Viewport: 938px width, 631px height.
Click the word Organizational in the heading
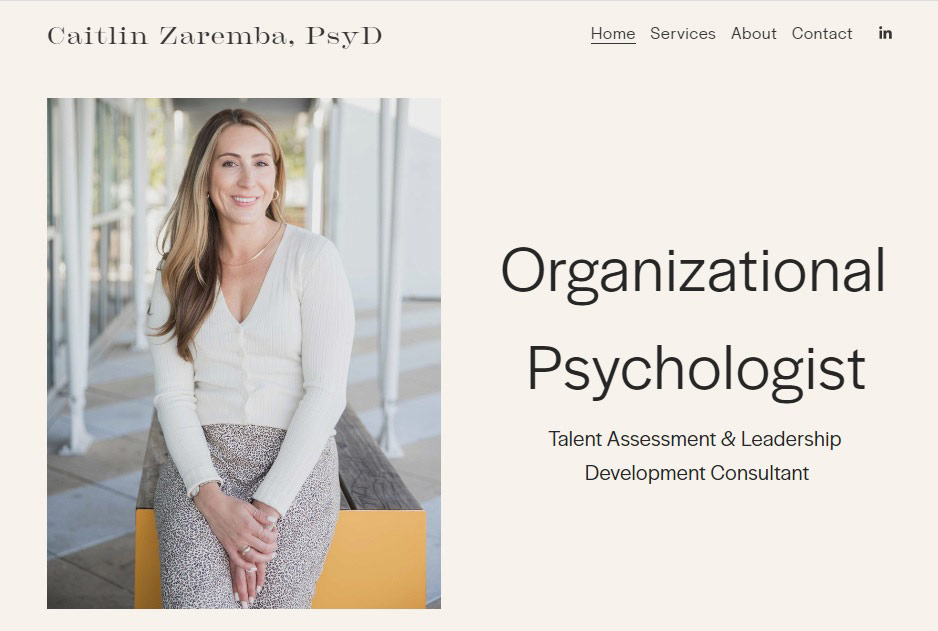(x=693, y=272)
